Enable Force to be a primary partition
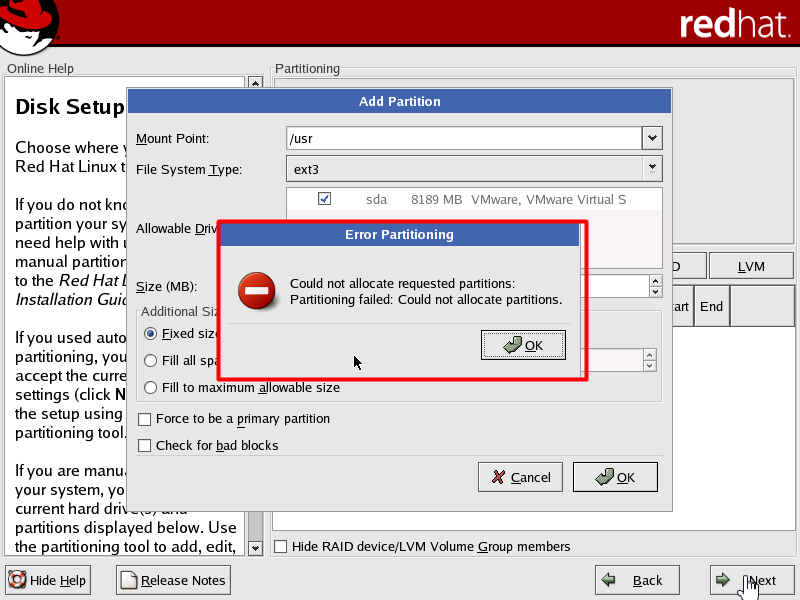 pos(144,419)
